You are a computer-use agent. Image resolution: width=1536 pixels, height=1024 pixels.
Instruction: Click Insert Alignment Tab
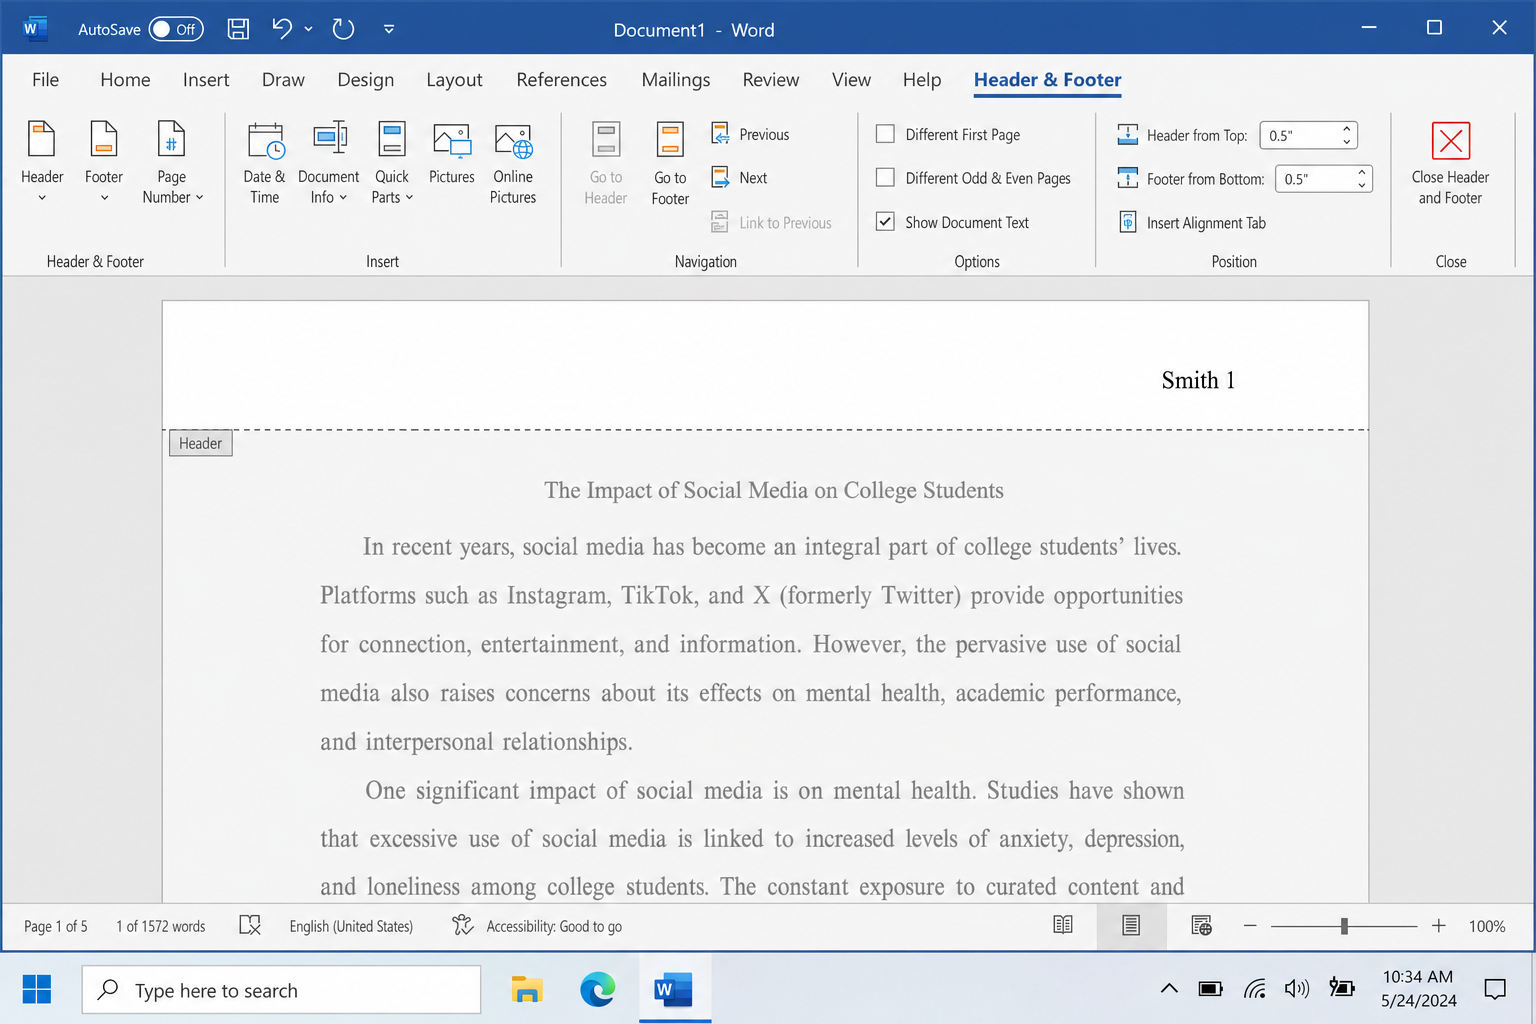(1192, 223)
